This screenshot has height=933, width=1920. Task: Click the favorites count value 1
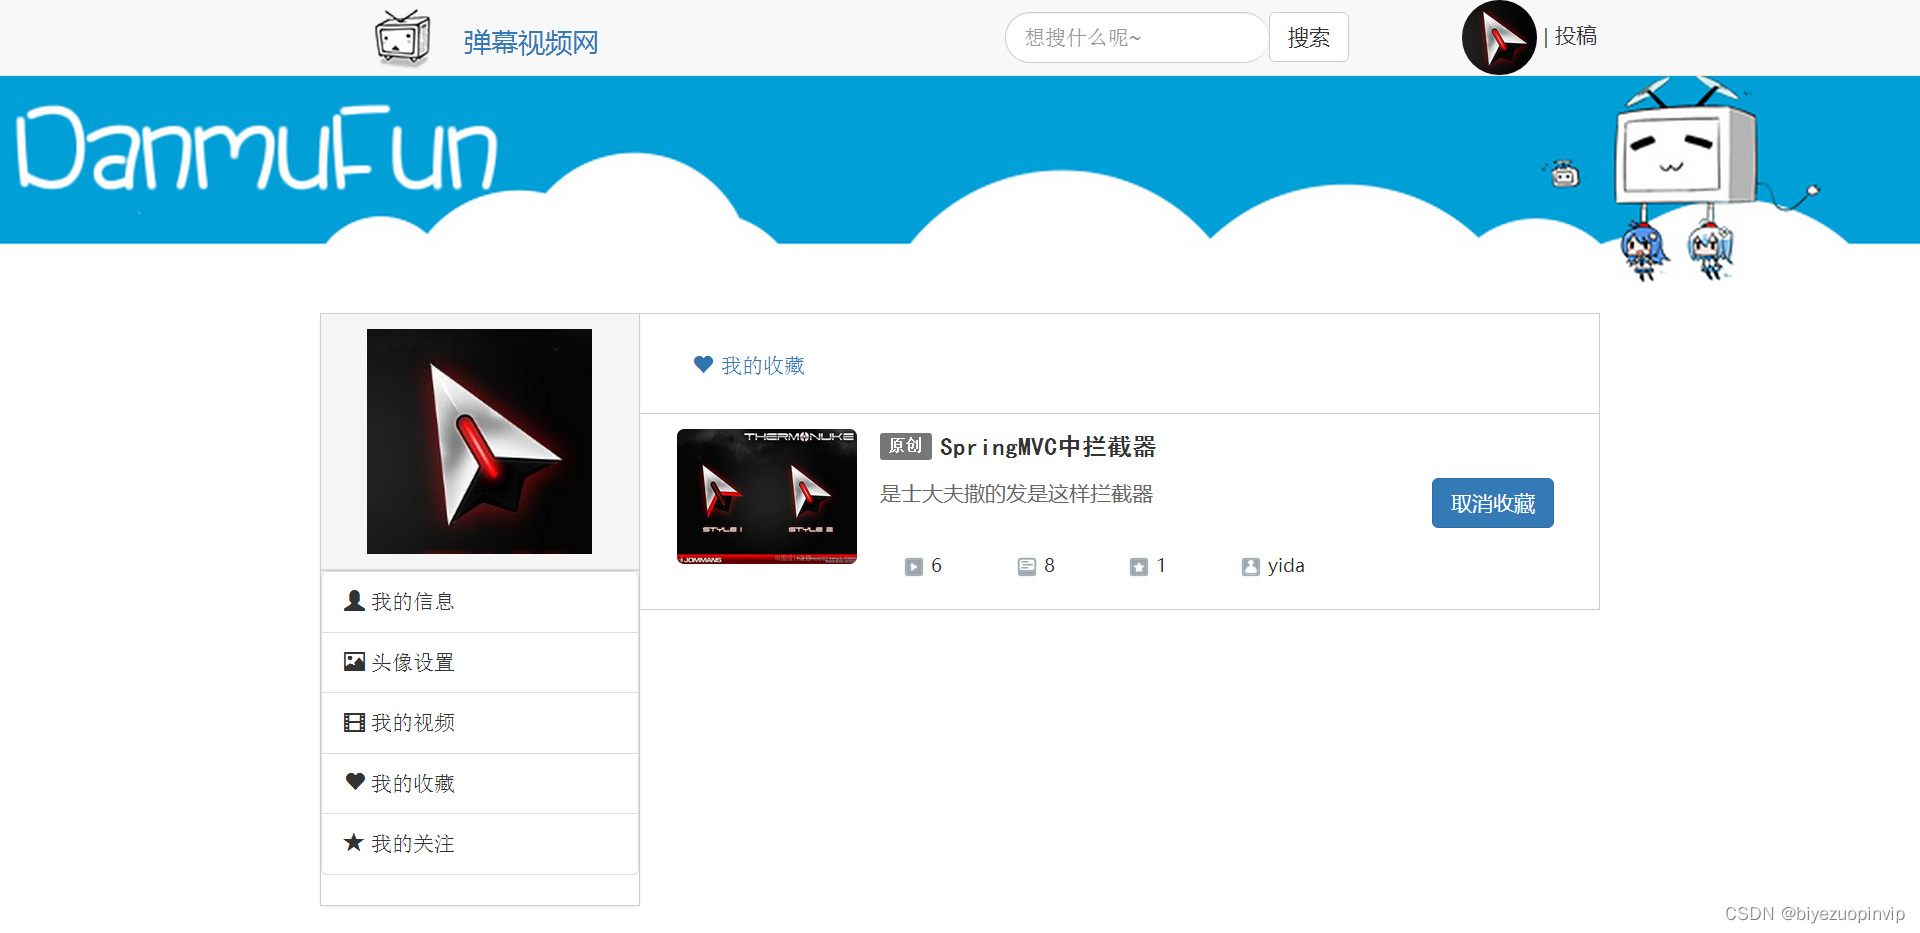pos(1161,566)
